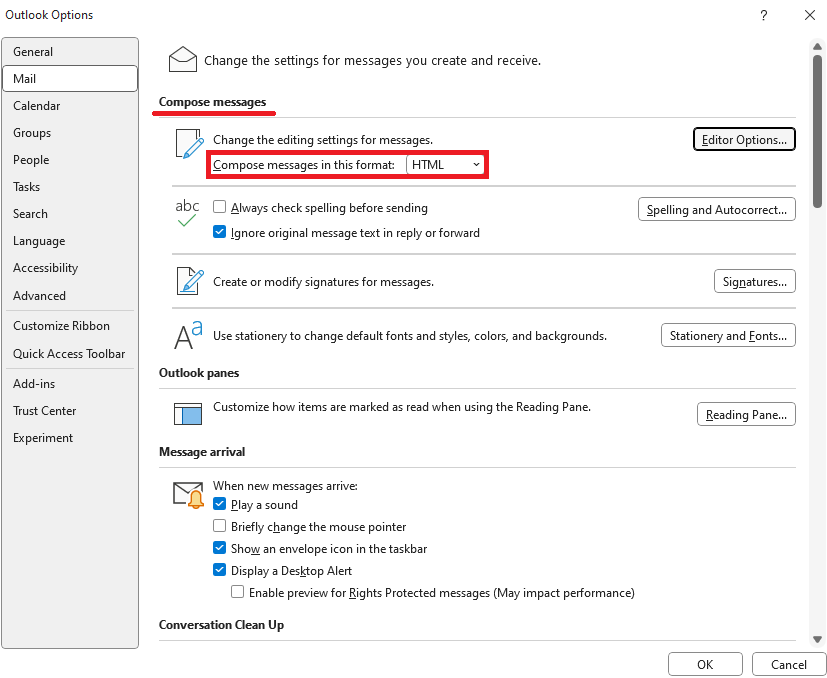Click the abc spell-check icon
Image resolution: width=827 pixels, height=678 pixels.
tap(187, 213)
